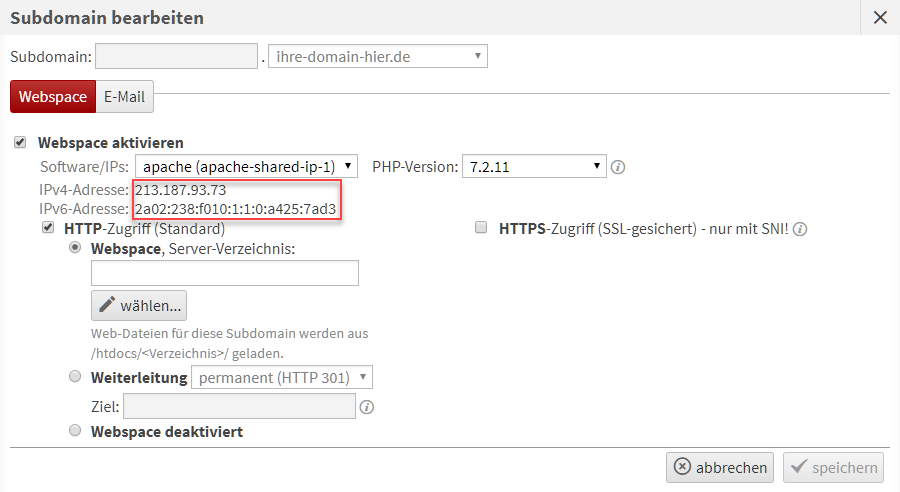Enable HTTPS-Zugriff (SSL-gesichert) checkbox
900x492 pixels.
(481, 229)
